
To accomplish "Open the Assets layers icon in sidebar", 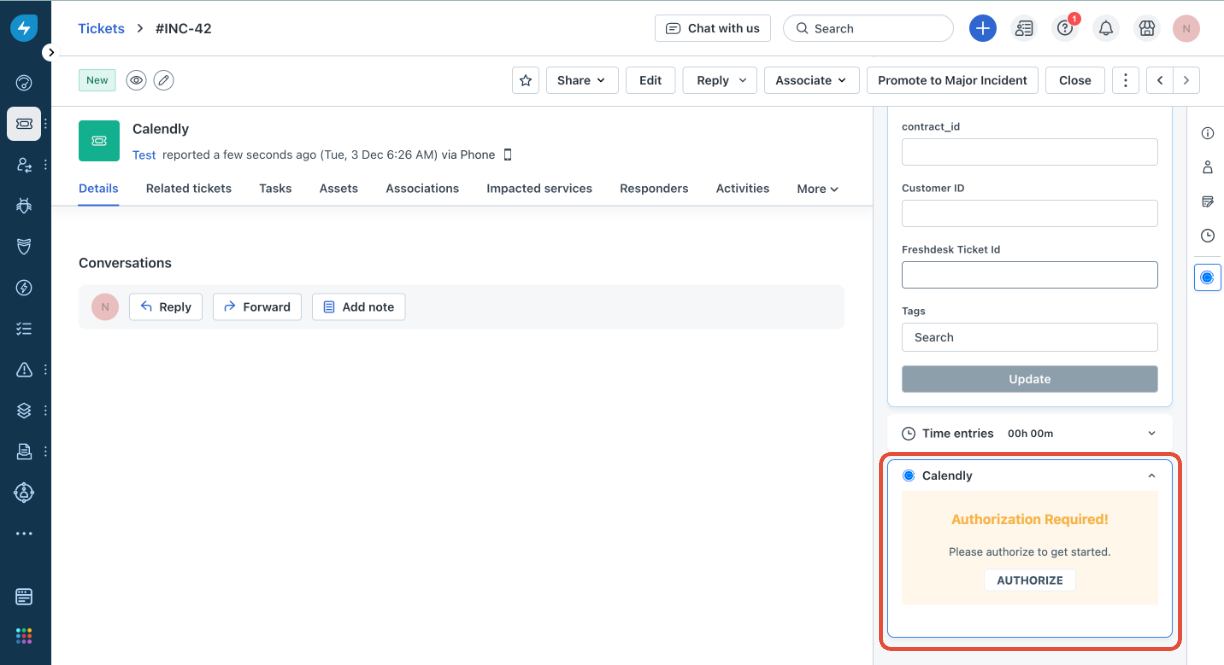I will click(24, 410).
